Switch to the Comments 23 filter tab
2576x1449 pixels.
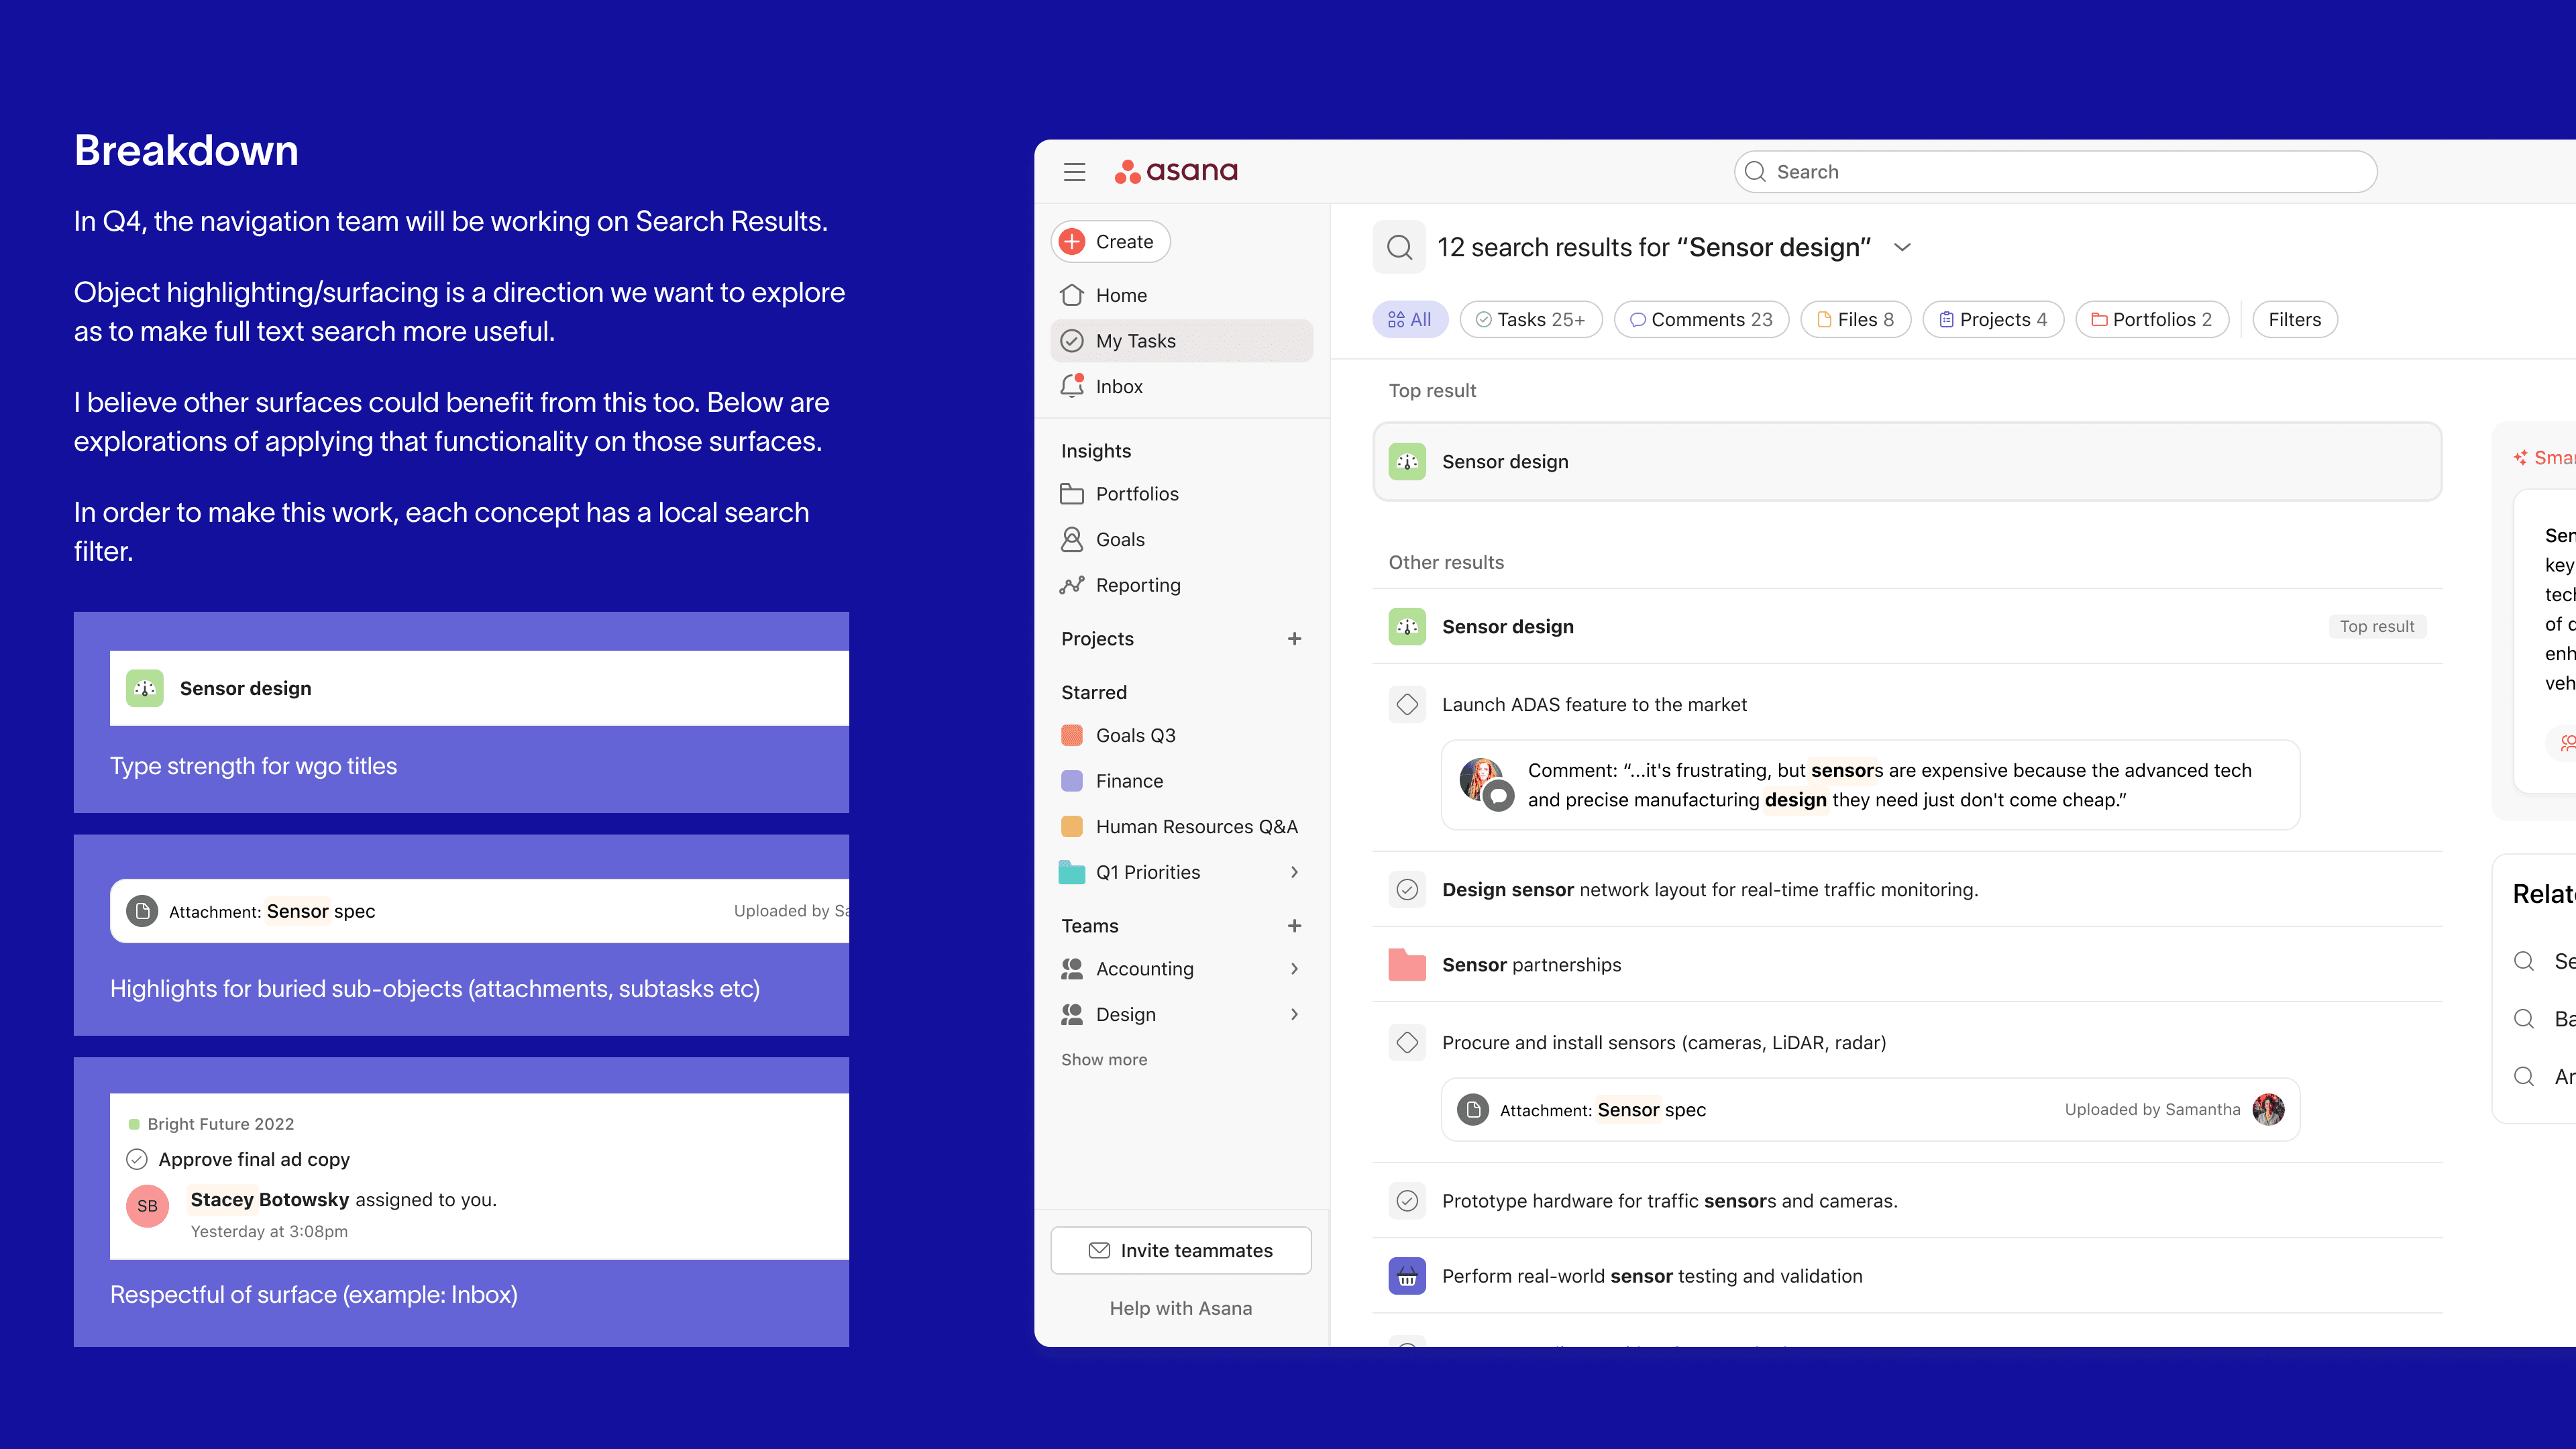pyautogui.click(x=1701, y=319)
